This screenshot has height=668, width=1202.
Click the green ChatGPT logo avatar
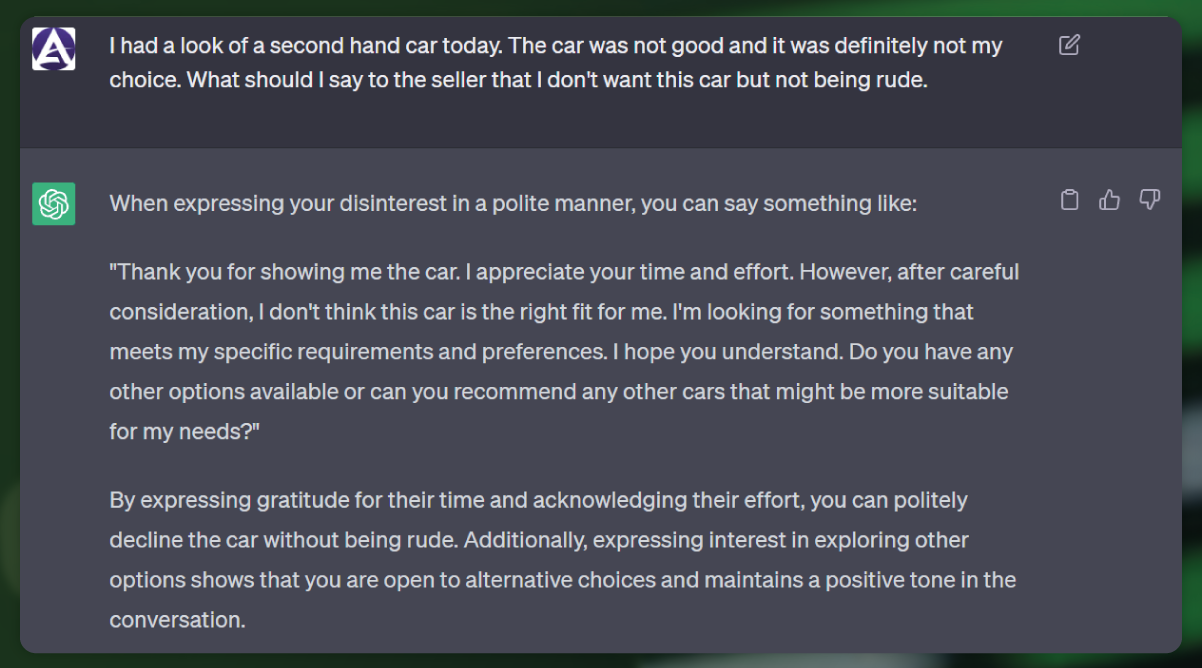(x=53, y=204)
